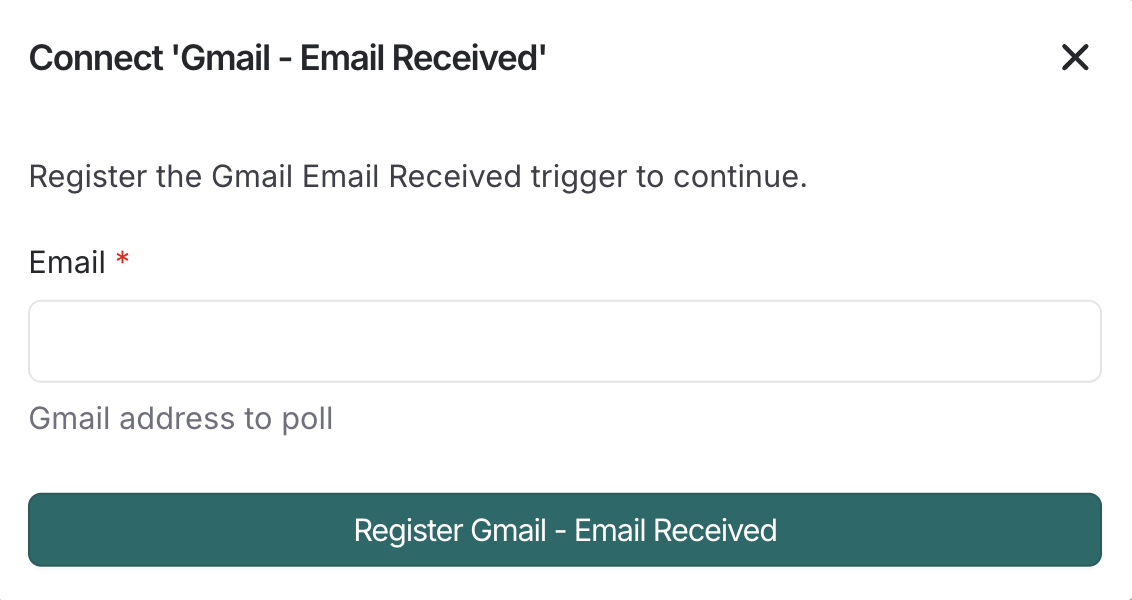Click the asterisk beside the Email label

coord(122,262)
